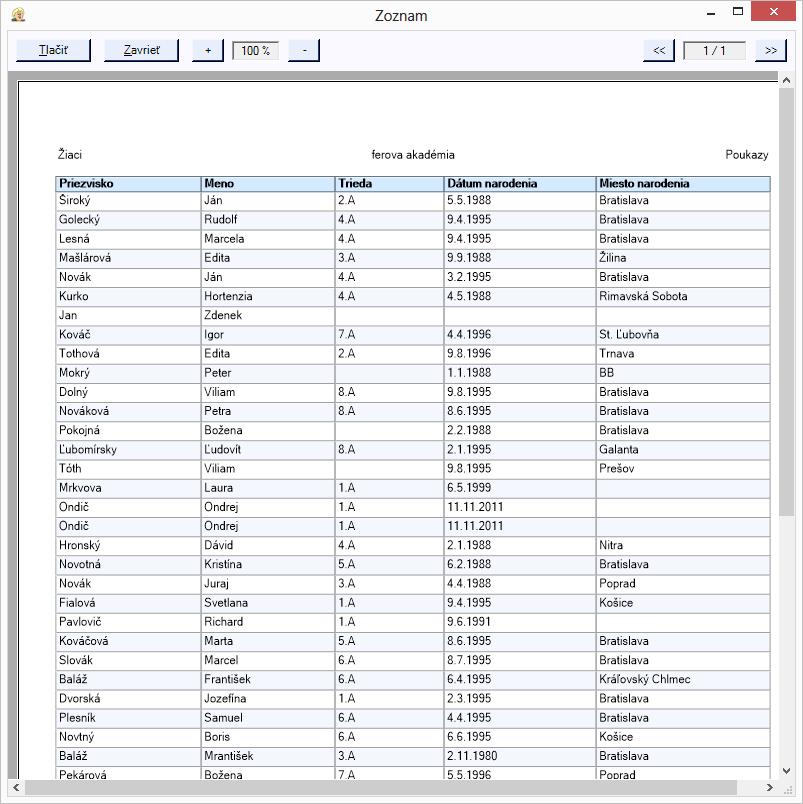The height and width of the screenshot is (804, 803).
Task: Click the 1 / 1 page indicator field
Action: tap(714, 51)
